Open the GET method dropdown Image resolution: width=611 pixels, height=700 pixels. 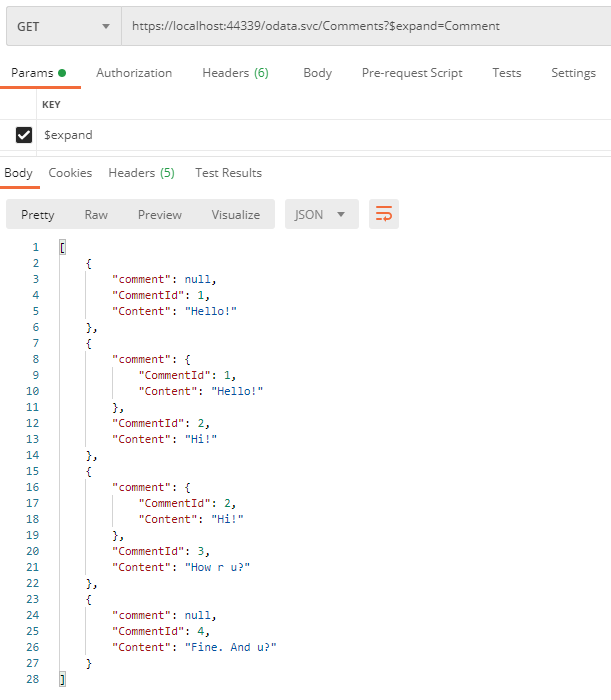coord(63,26)
